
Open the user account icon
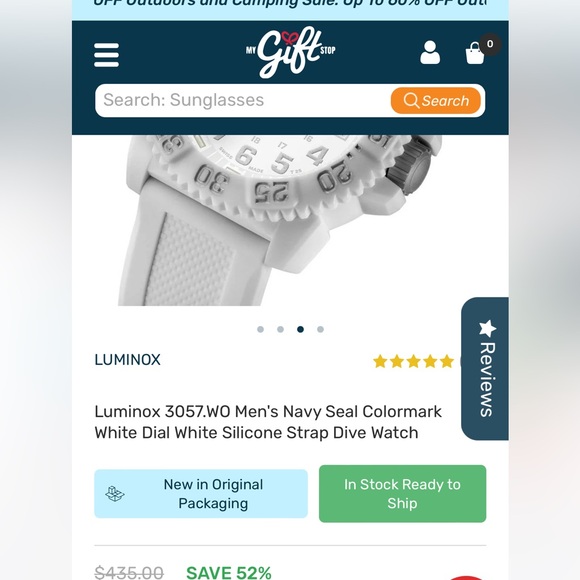430,53
